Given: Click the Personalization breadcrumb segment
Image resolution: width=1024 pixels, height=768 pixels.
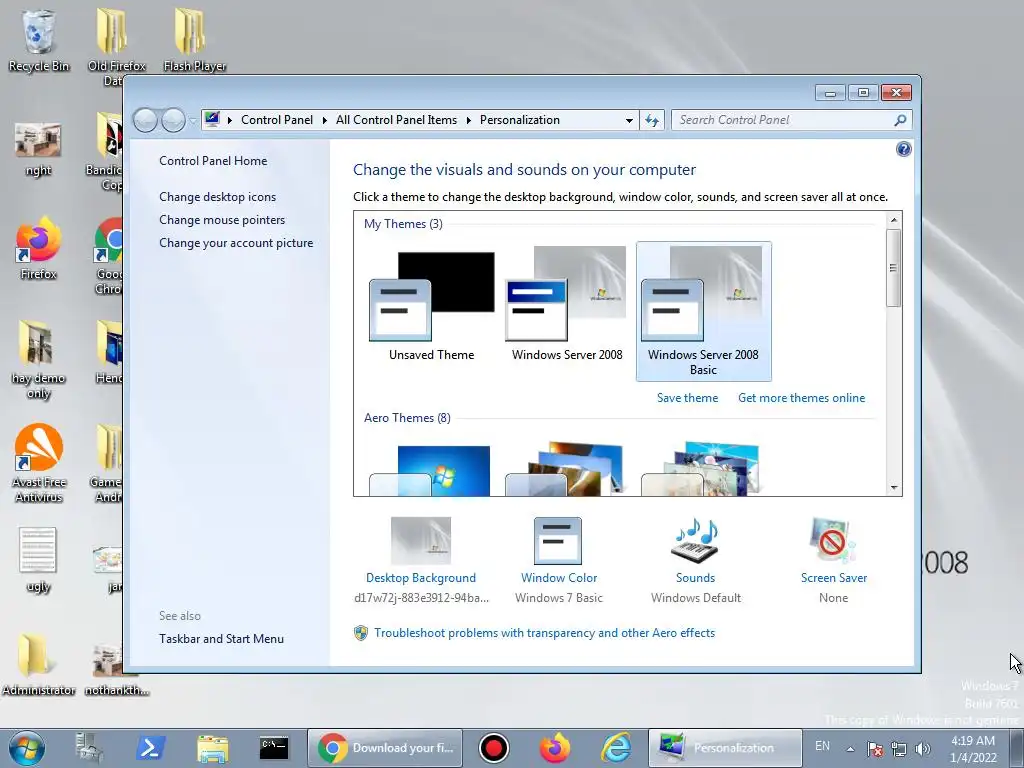Looking at the screenshot, I should (520, 120).
